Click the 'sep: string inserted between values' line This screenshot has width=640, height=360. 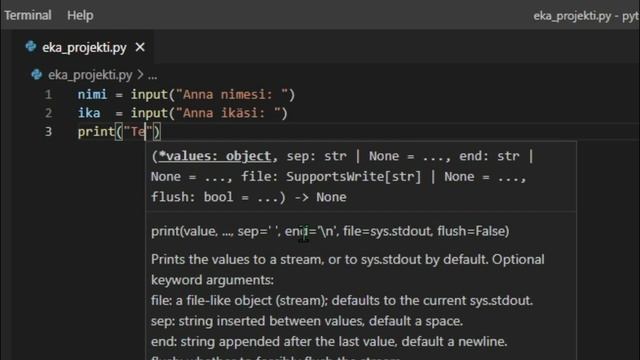(307, 321)
